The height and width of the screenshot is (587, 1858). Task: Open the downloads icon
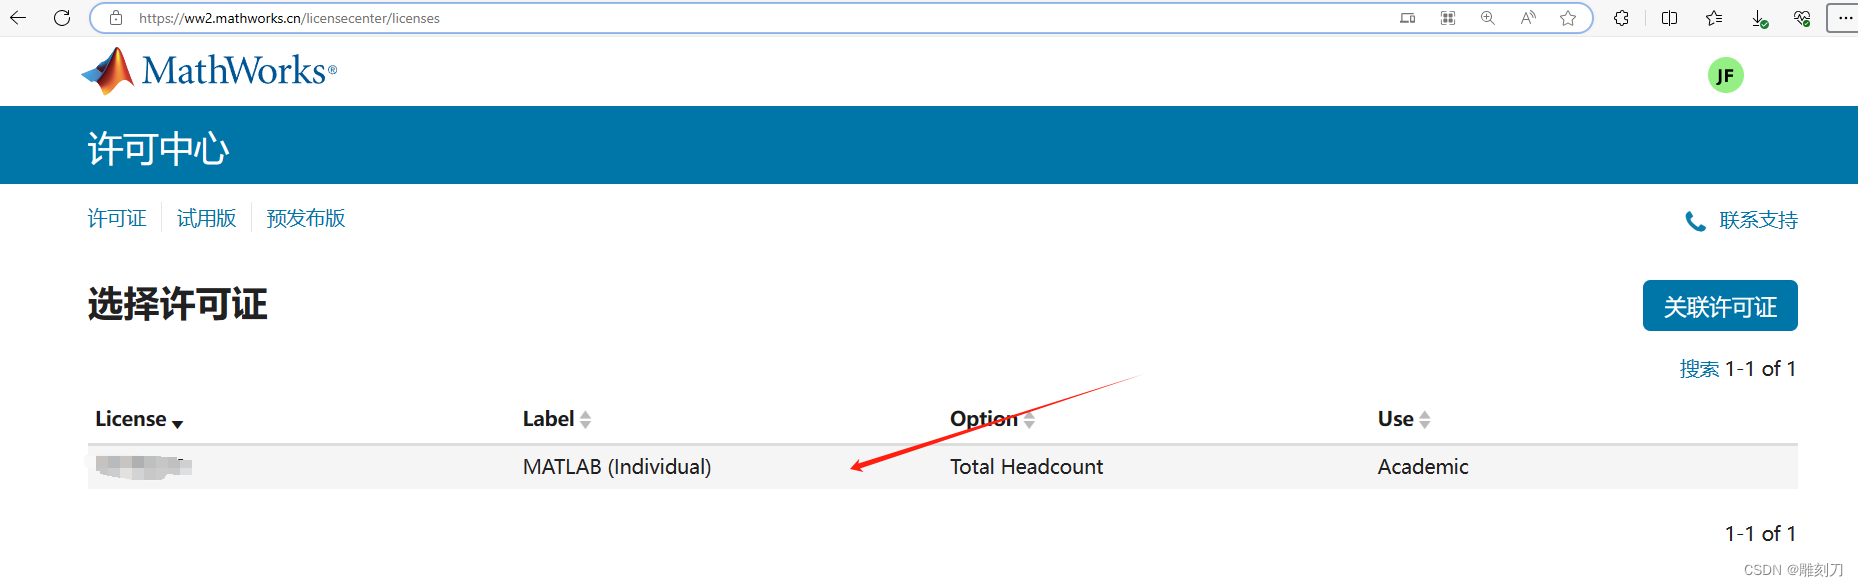tap(1760, 18)
